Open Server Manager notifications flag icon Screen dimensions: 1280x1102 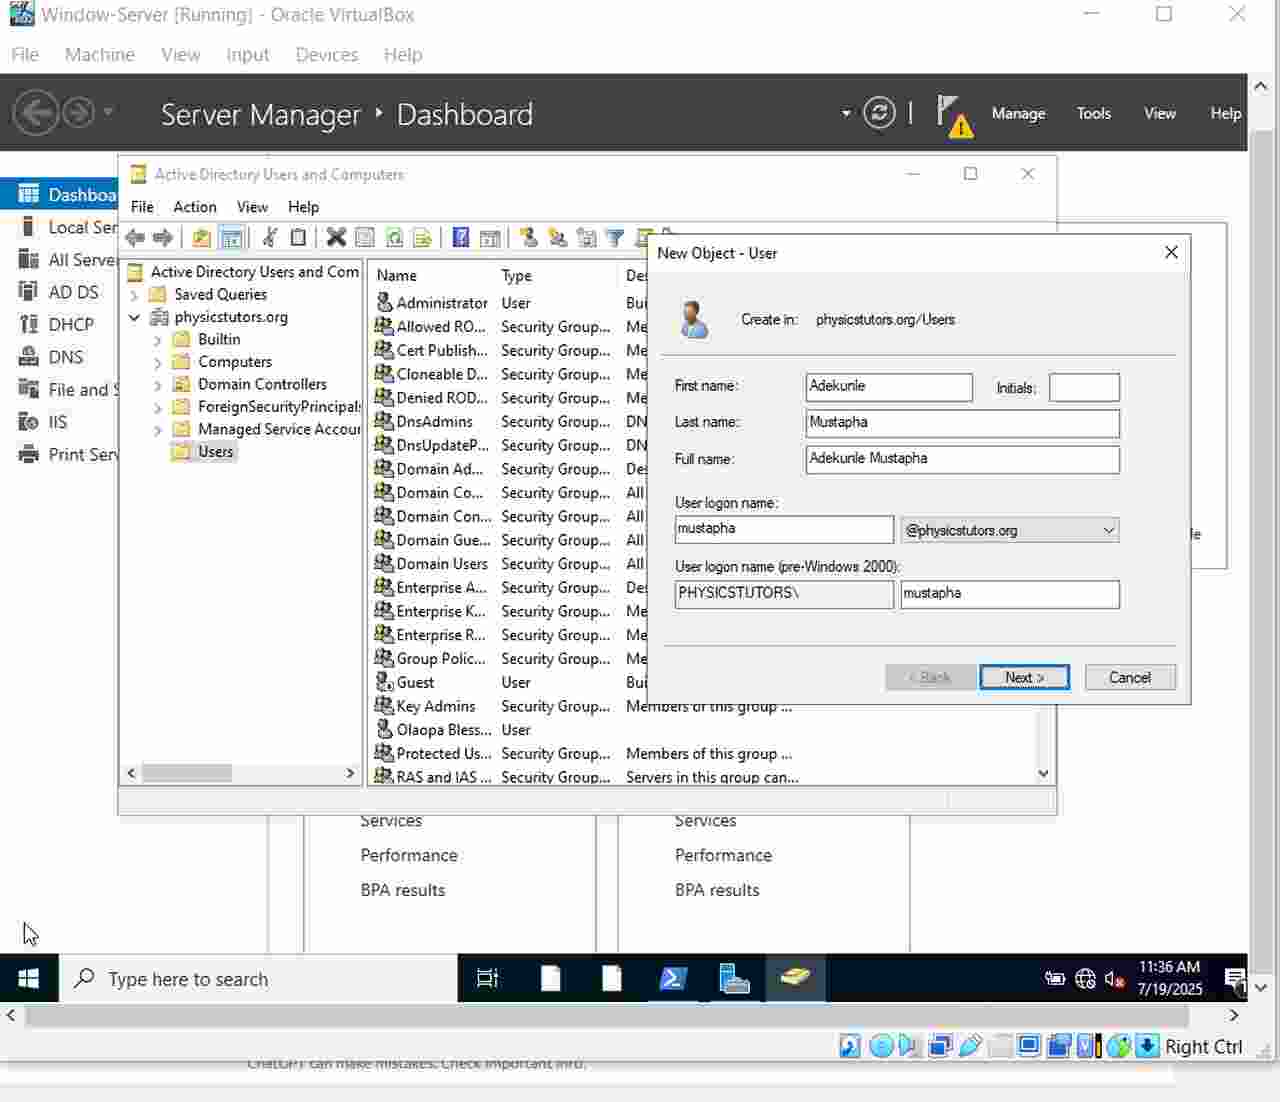(x=953, y=114)
